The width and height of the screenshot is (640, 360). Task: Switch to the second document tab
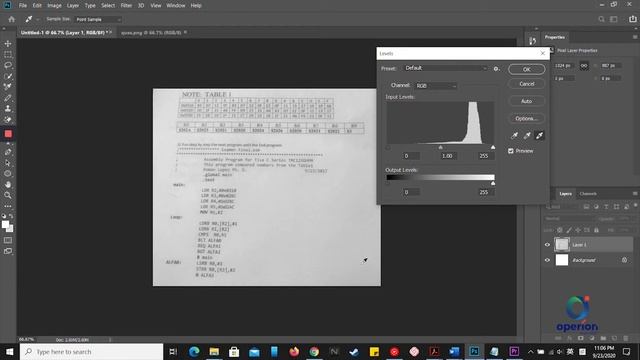(153, 32)
